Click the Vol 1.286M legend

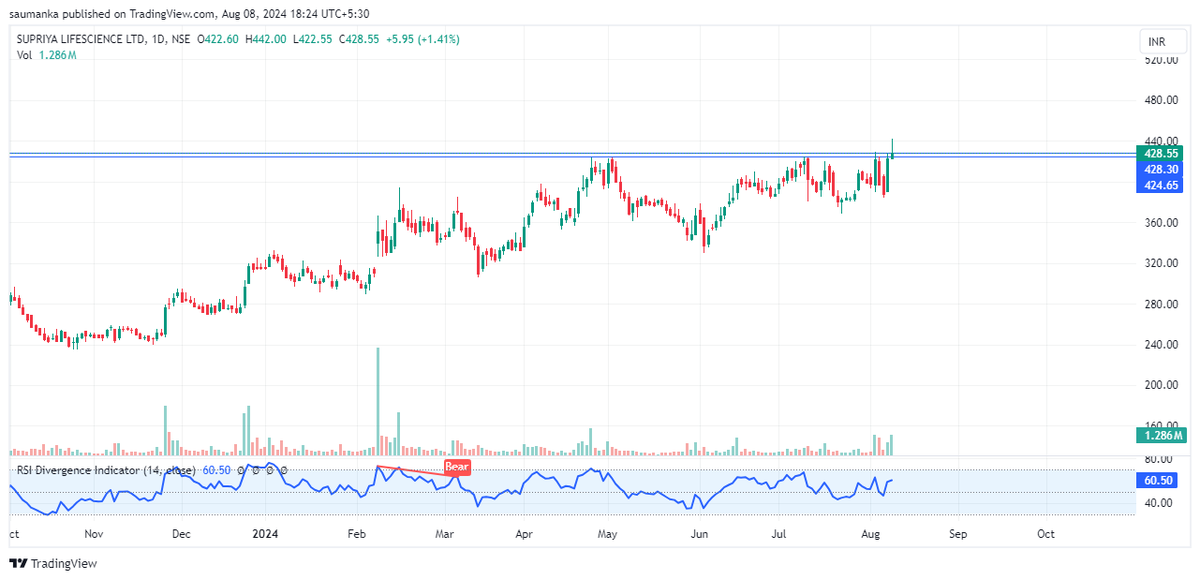coord(46,55)
